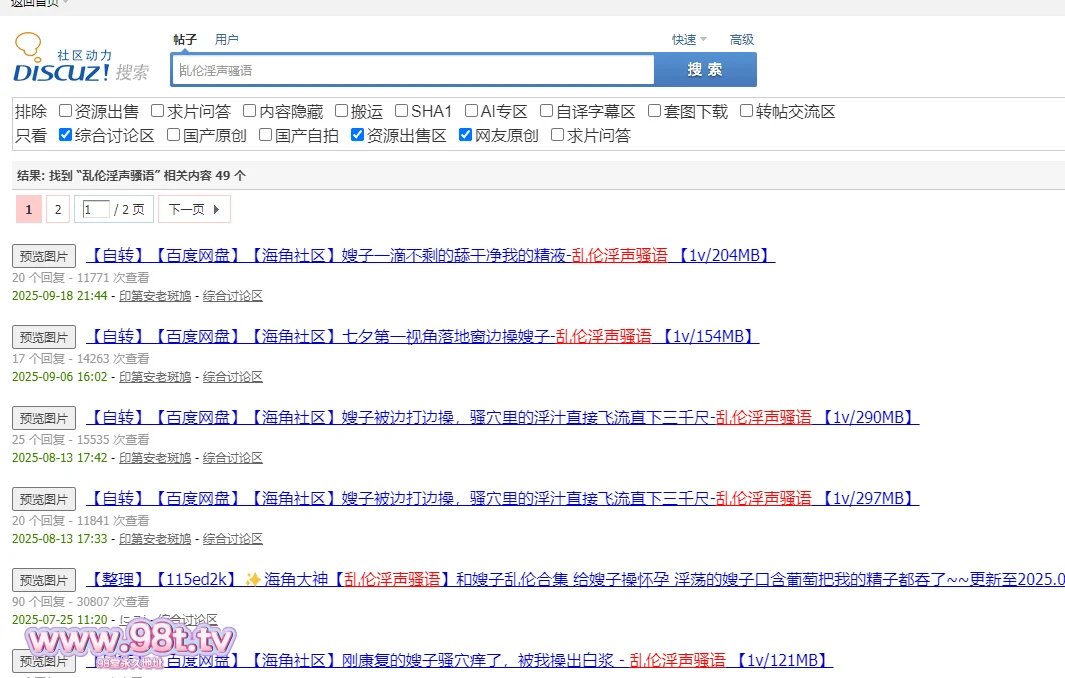This screenshot has height=678, width=1065.
Task: Click the page number jump box
Action: click(x=96, y=209)
